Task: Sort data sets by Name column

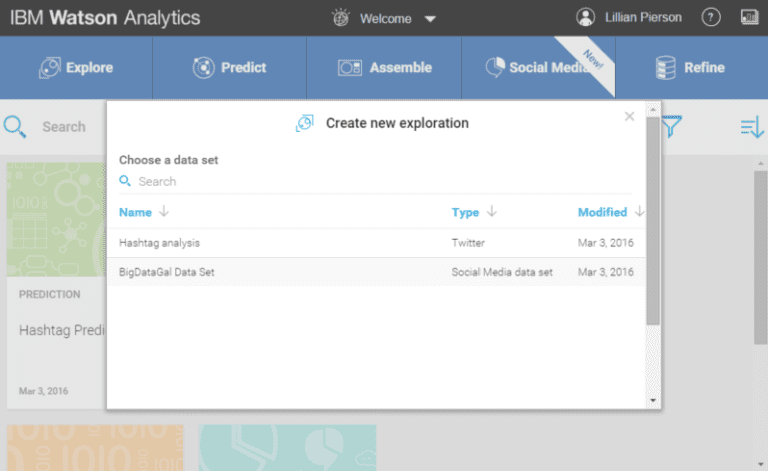Action: click(135, 212)
